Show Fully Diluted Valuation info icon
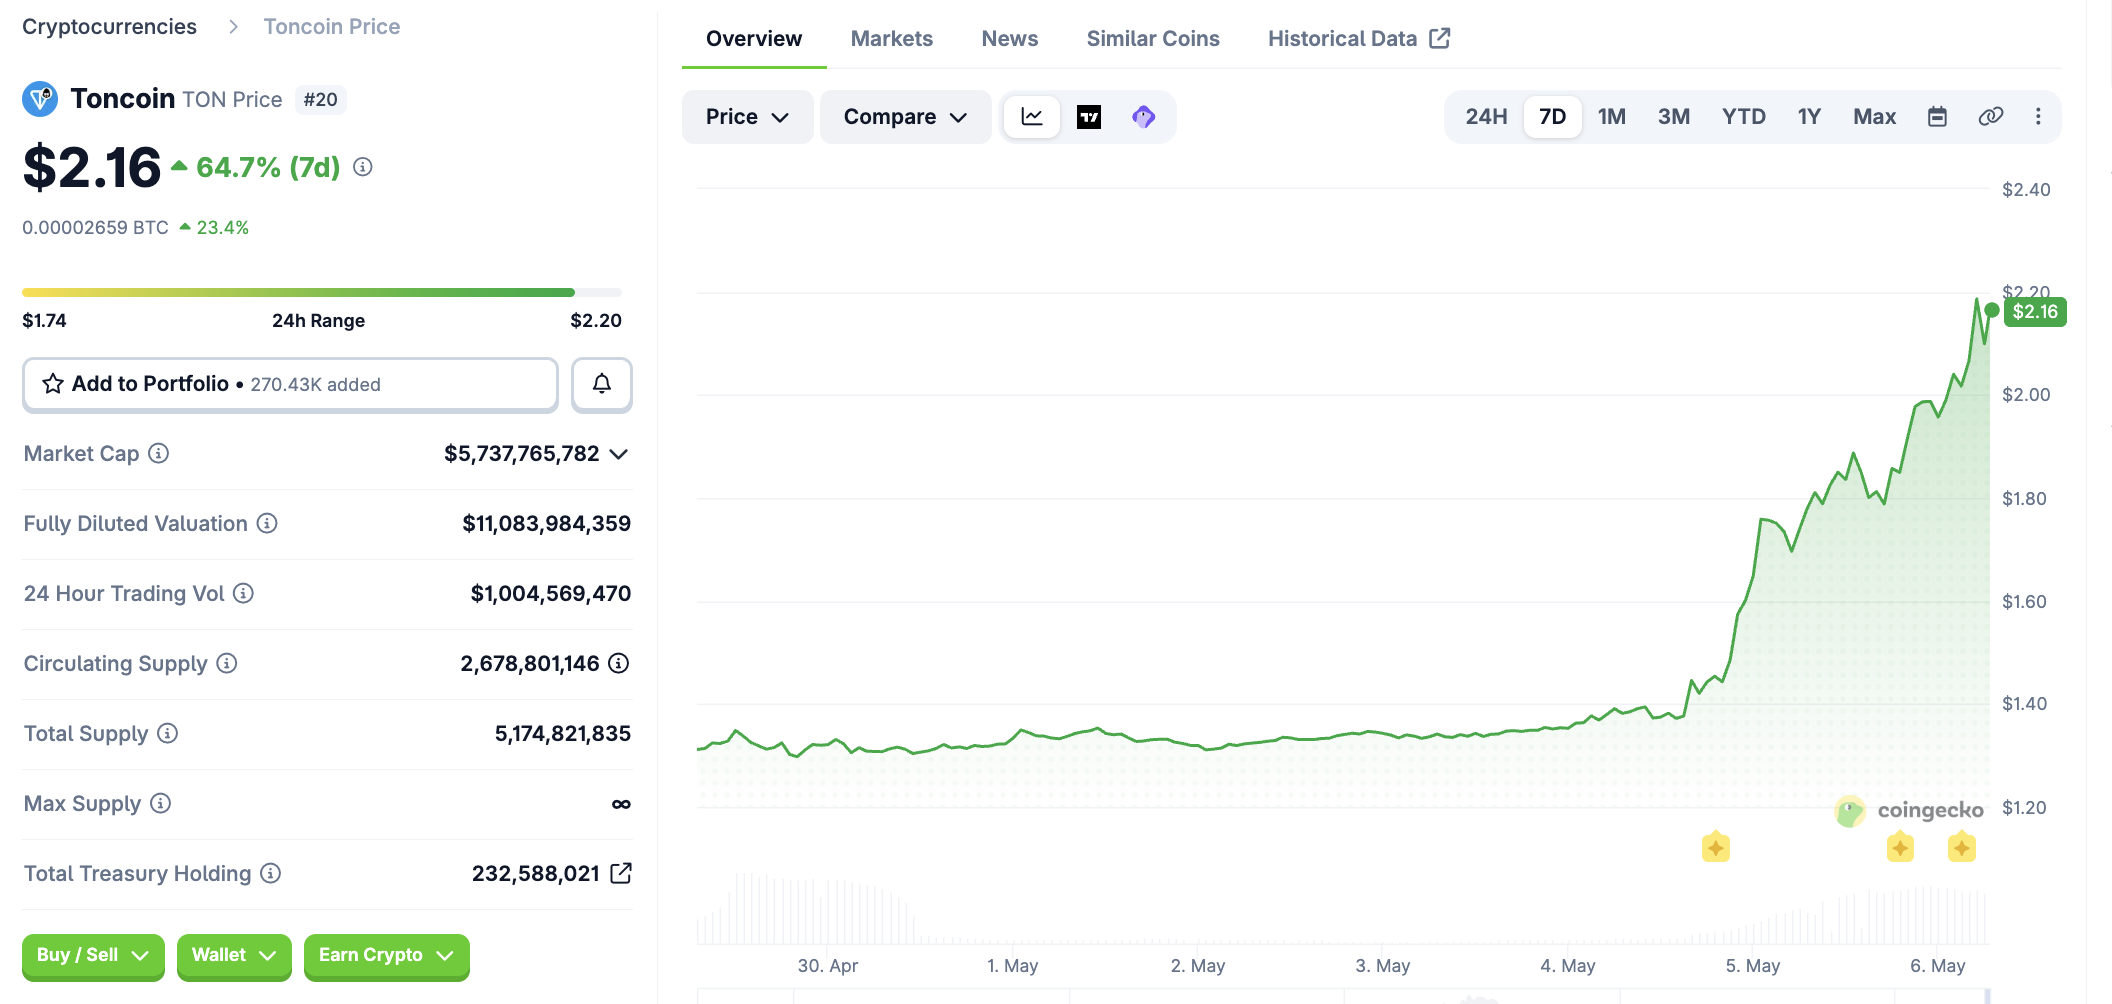 pos(267,523)
